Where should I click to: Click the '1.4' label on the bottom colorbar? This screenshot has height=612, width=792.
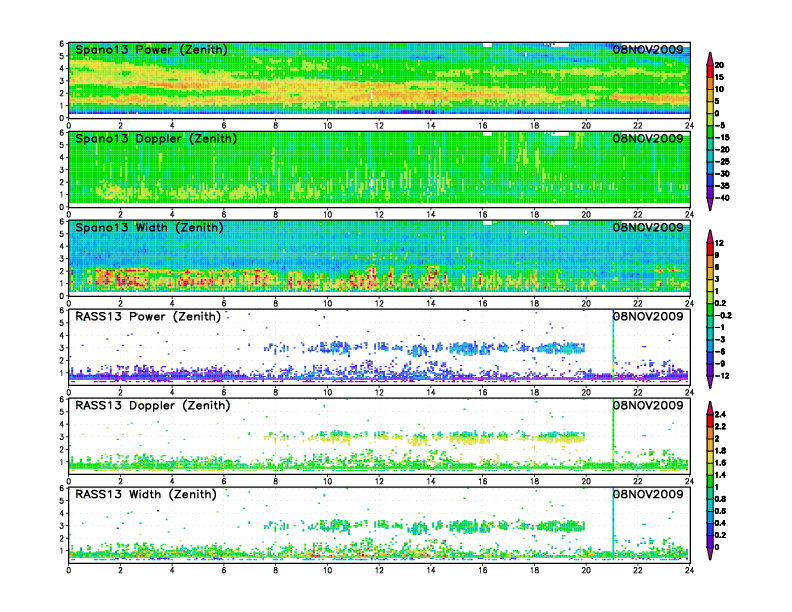point(720,475)
